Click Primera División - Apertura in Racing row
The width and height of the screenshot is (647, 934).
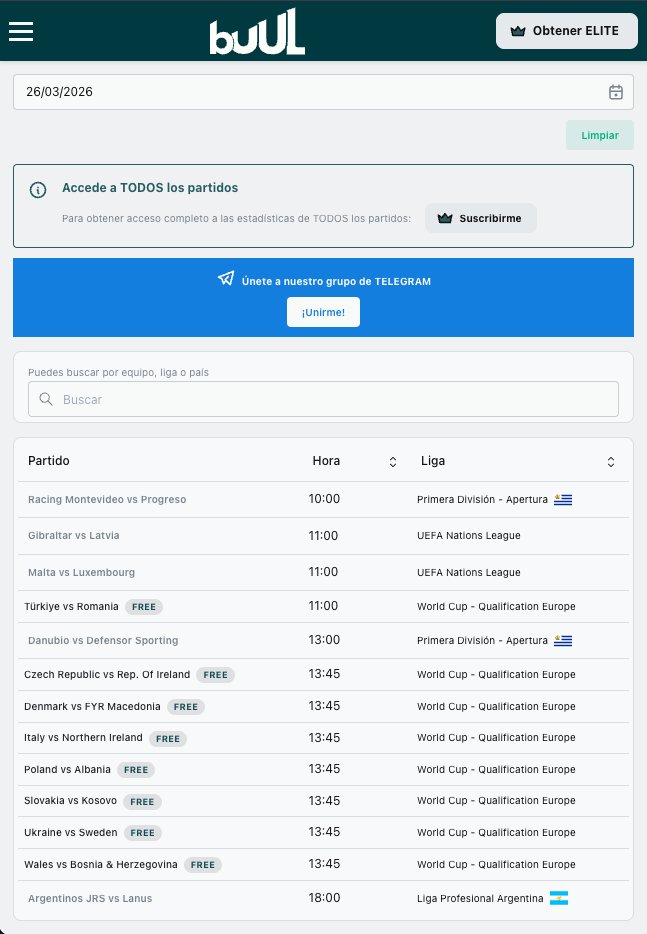(482, 499)
